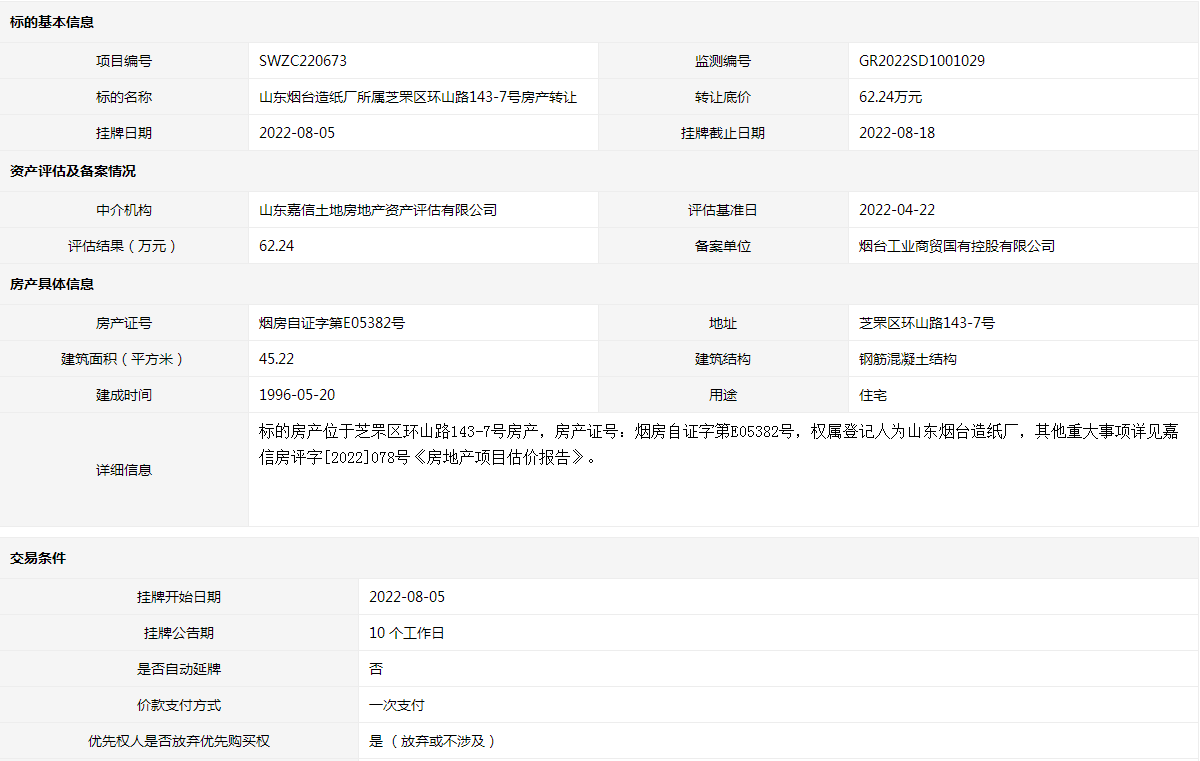
Task: Select the 项目编号 label cell
Action: coord(124,61)
